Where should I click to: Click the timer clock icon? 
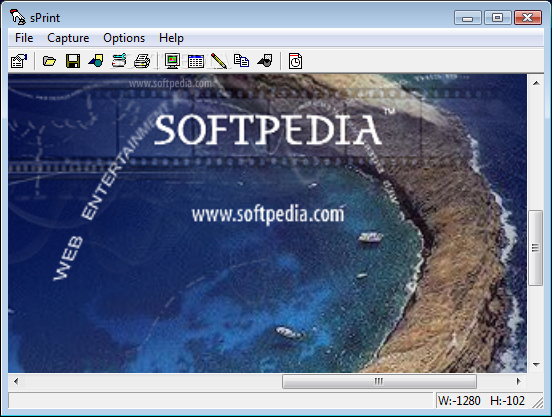[x=295, y=61]
